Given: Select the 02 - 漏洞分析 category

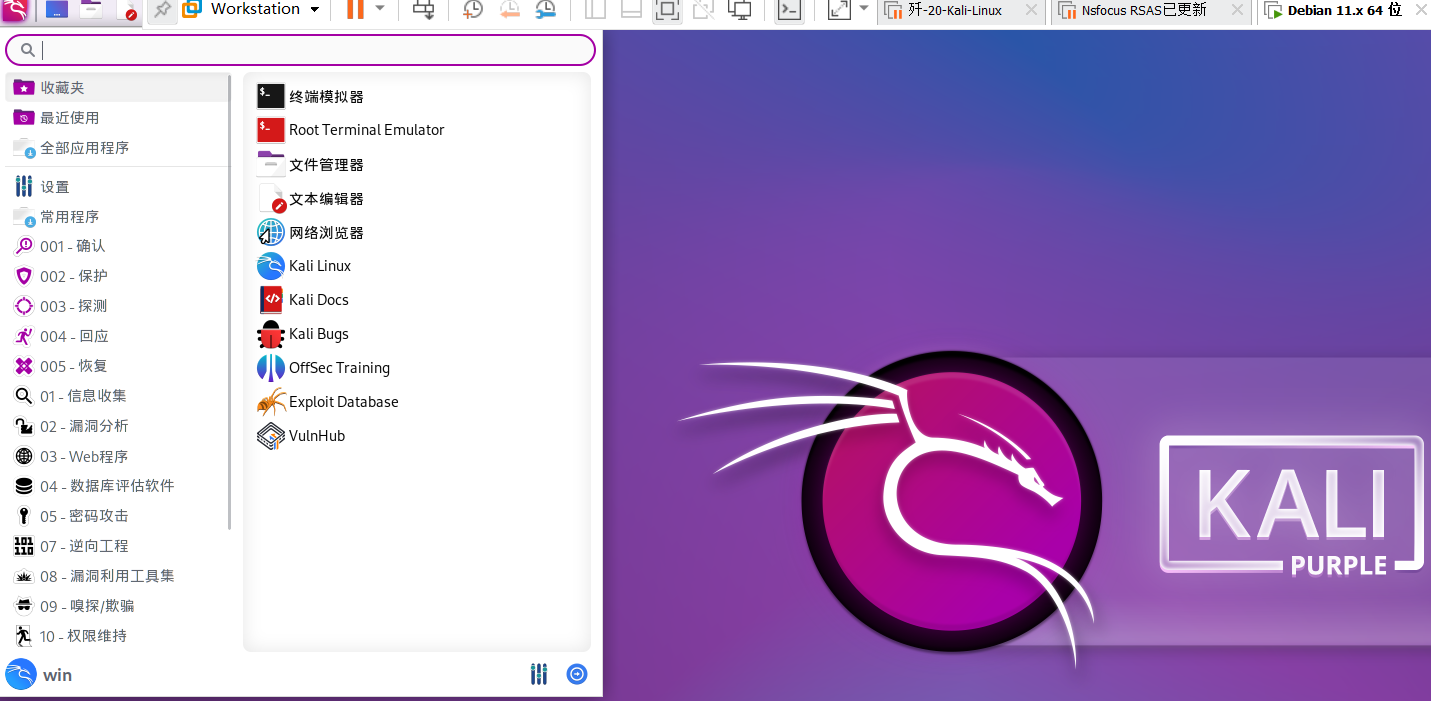Looking at the screenshot, I should click(118, 426).
